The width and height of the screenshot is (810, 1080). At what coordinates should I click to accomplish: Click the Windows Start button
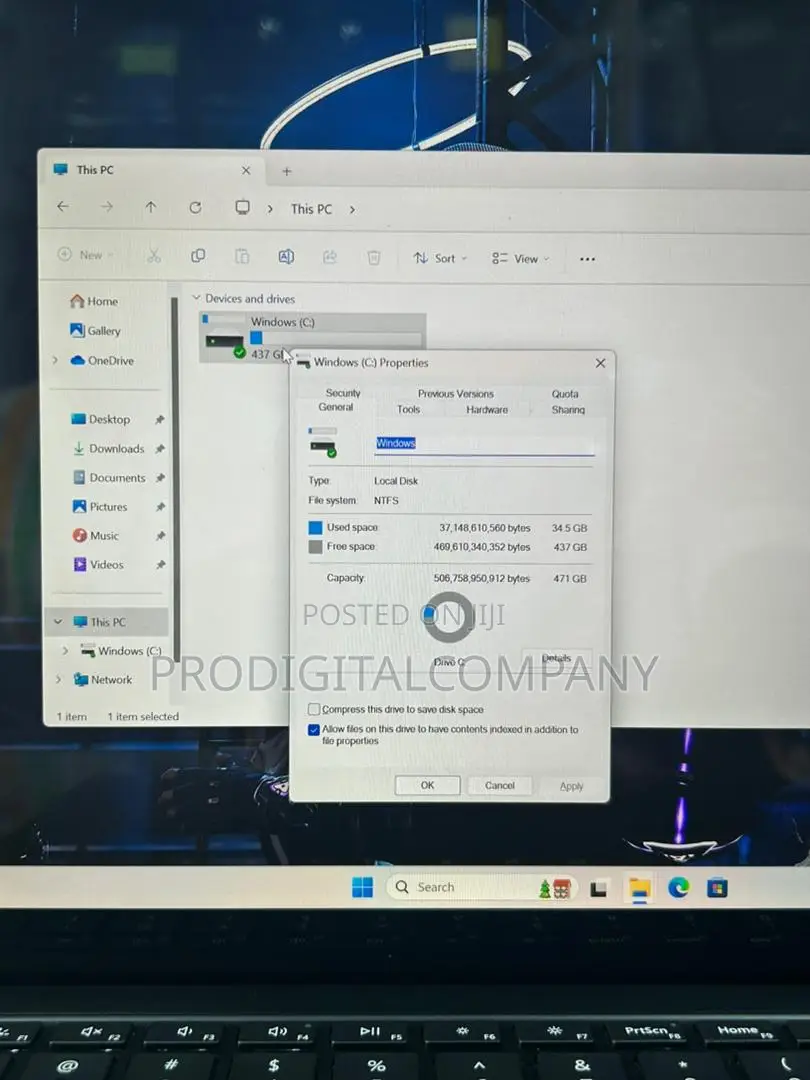pos(362,887)
